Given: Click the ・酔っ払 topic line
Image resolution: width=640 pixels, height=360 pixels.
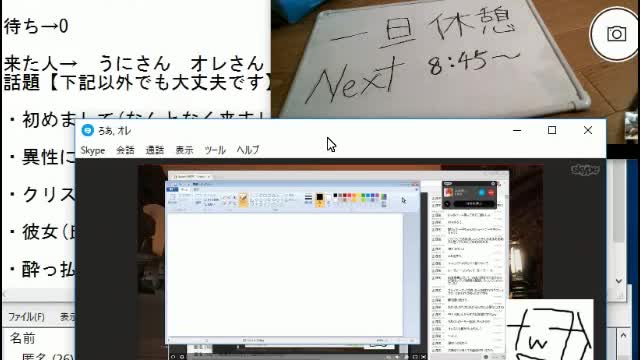Looking at the screenshot, I should tap(42, 269).
